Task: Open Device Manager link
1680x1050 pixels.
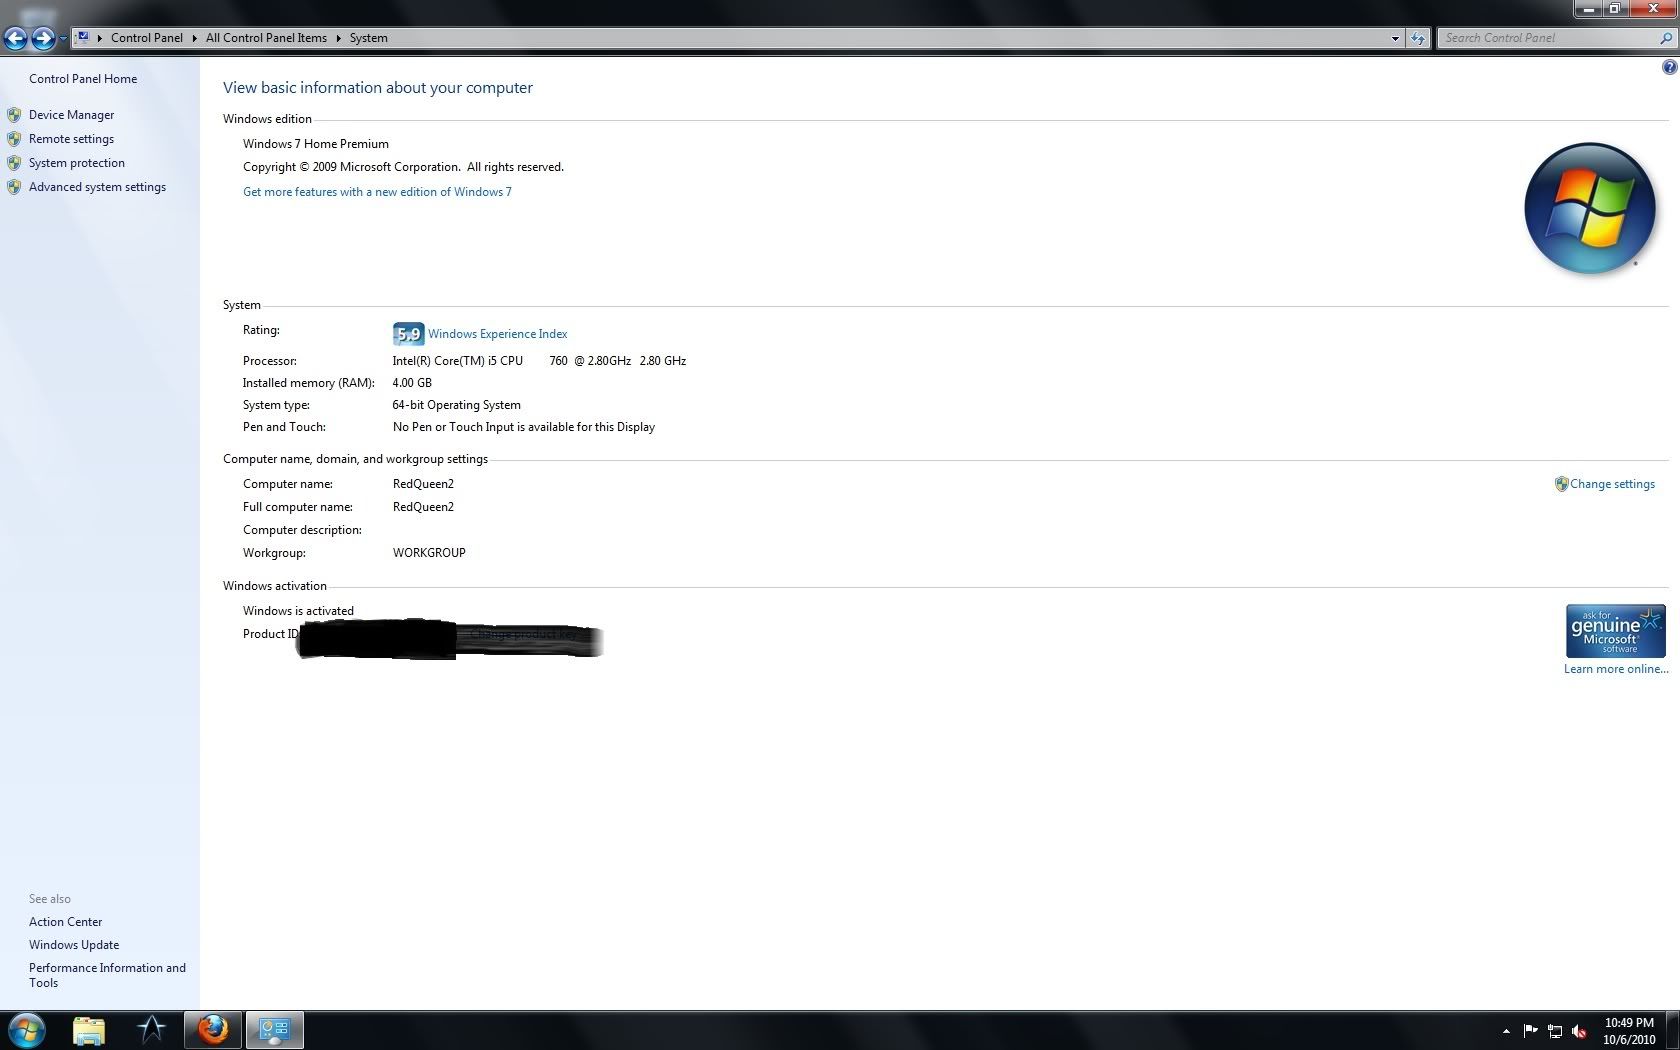Action: pyautogui.click(x=71, y=115)
